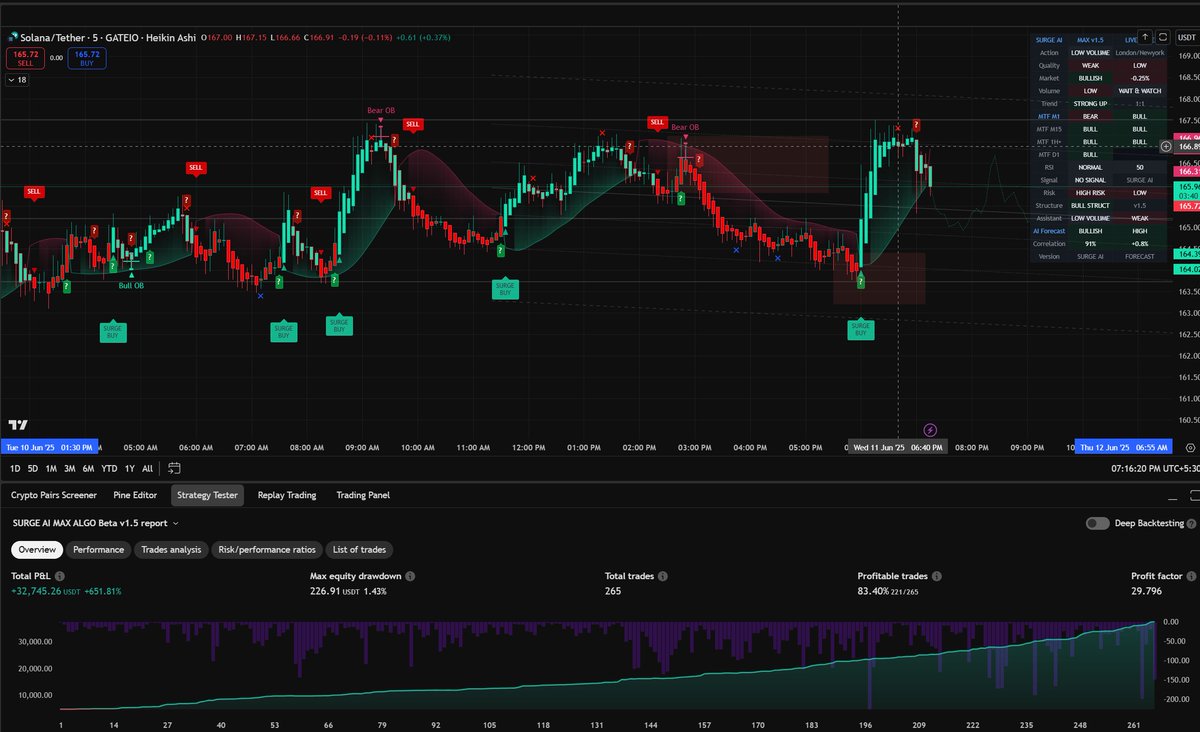This screenshot has width=1200, height=732.
Task: Select the Performance report tab
Action: pos(99,549)
